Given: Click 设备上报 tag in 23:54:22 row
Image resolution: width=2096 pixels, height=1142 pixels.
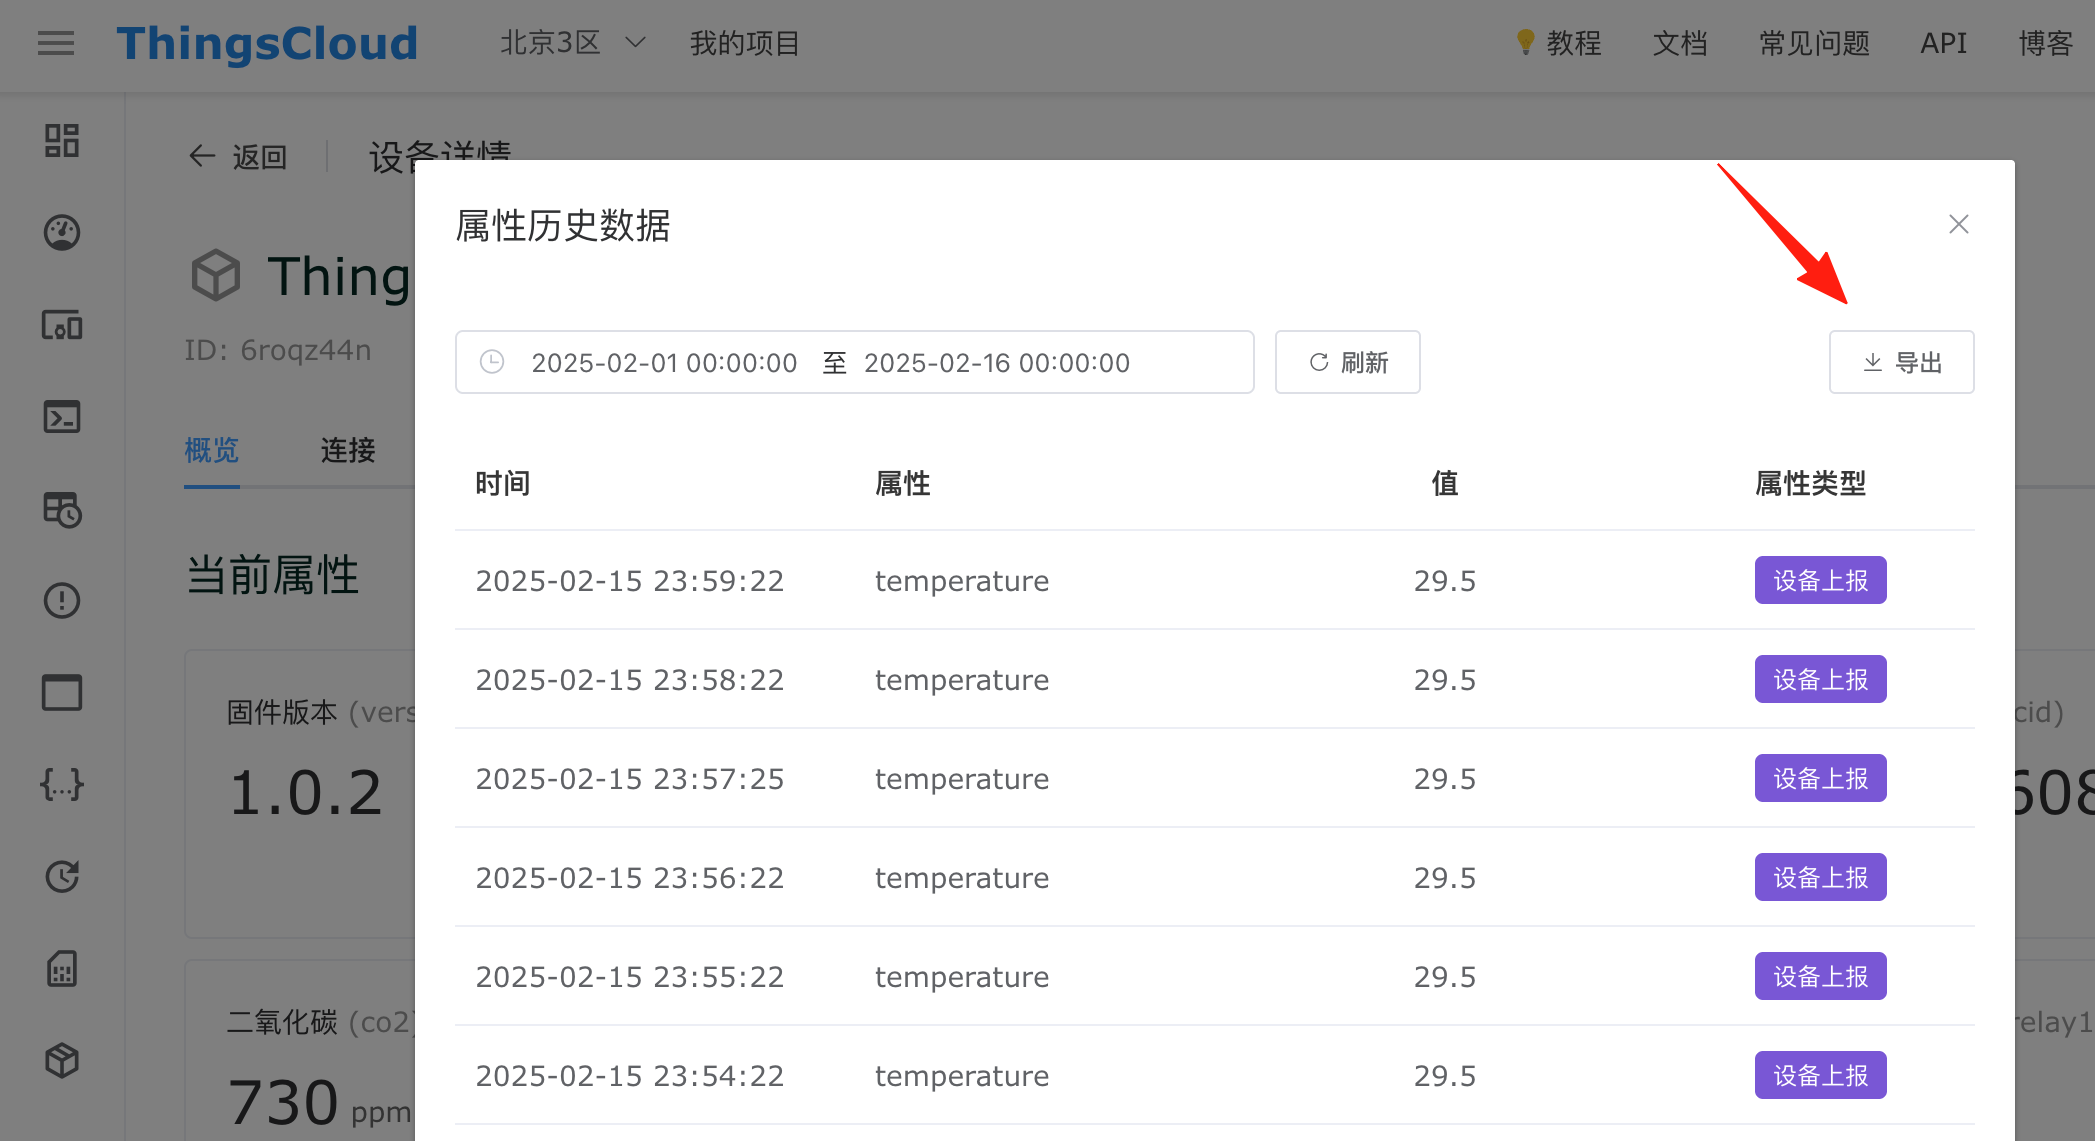Looking at the screenshot, I should (x=1821, y=1075).
